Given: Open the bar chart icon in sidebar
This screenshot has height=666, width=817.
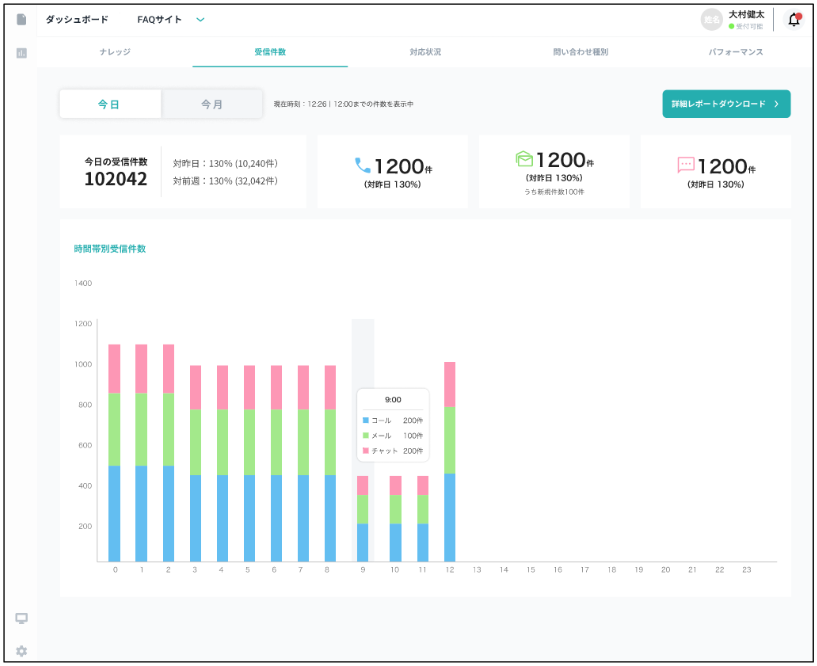Looking at the screenshot, I should (21, 52).
